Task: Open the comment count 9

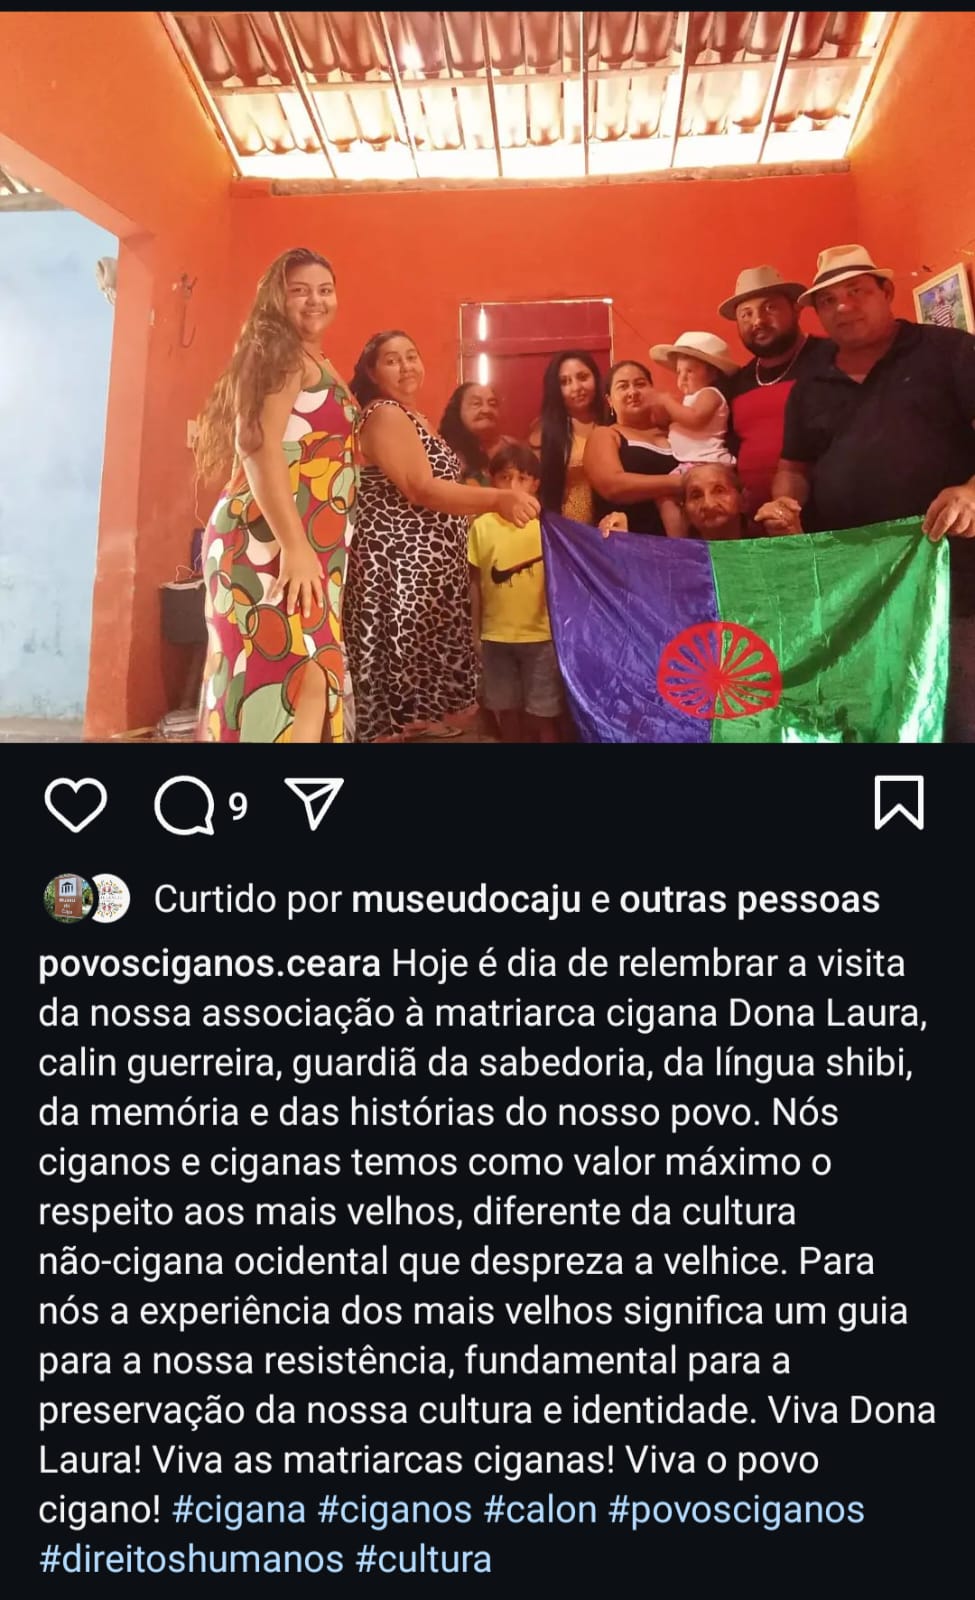Action: coord(238,807)
